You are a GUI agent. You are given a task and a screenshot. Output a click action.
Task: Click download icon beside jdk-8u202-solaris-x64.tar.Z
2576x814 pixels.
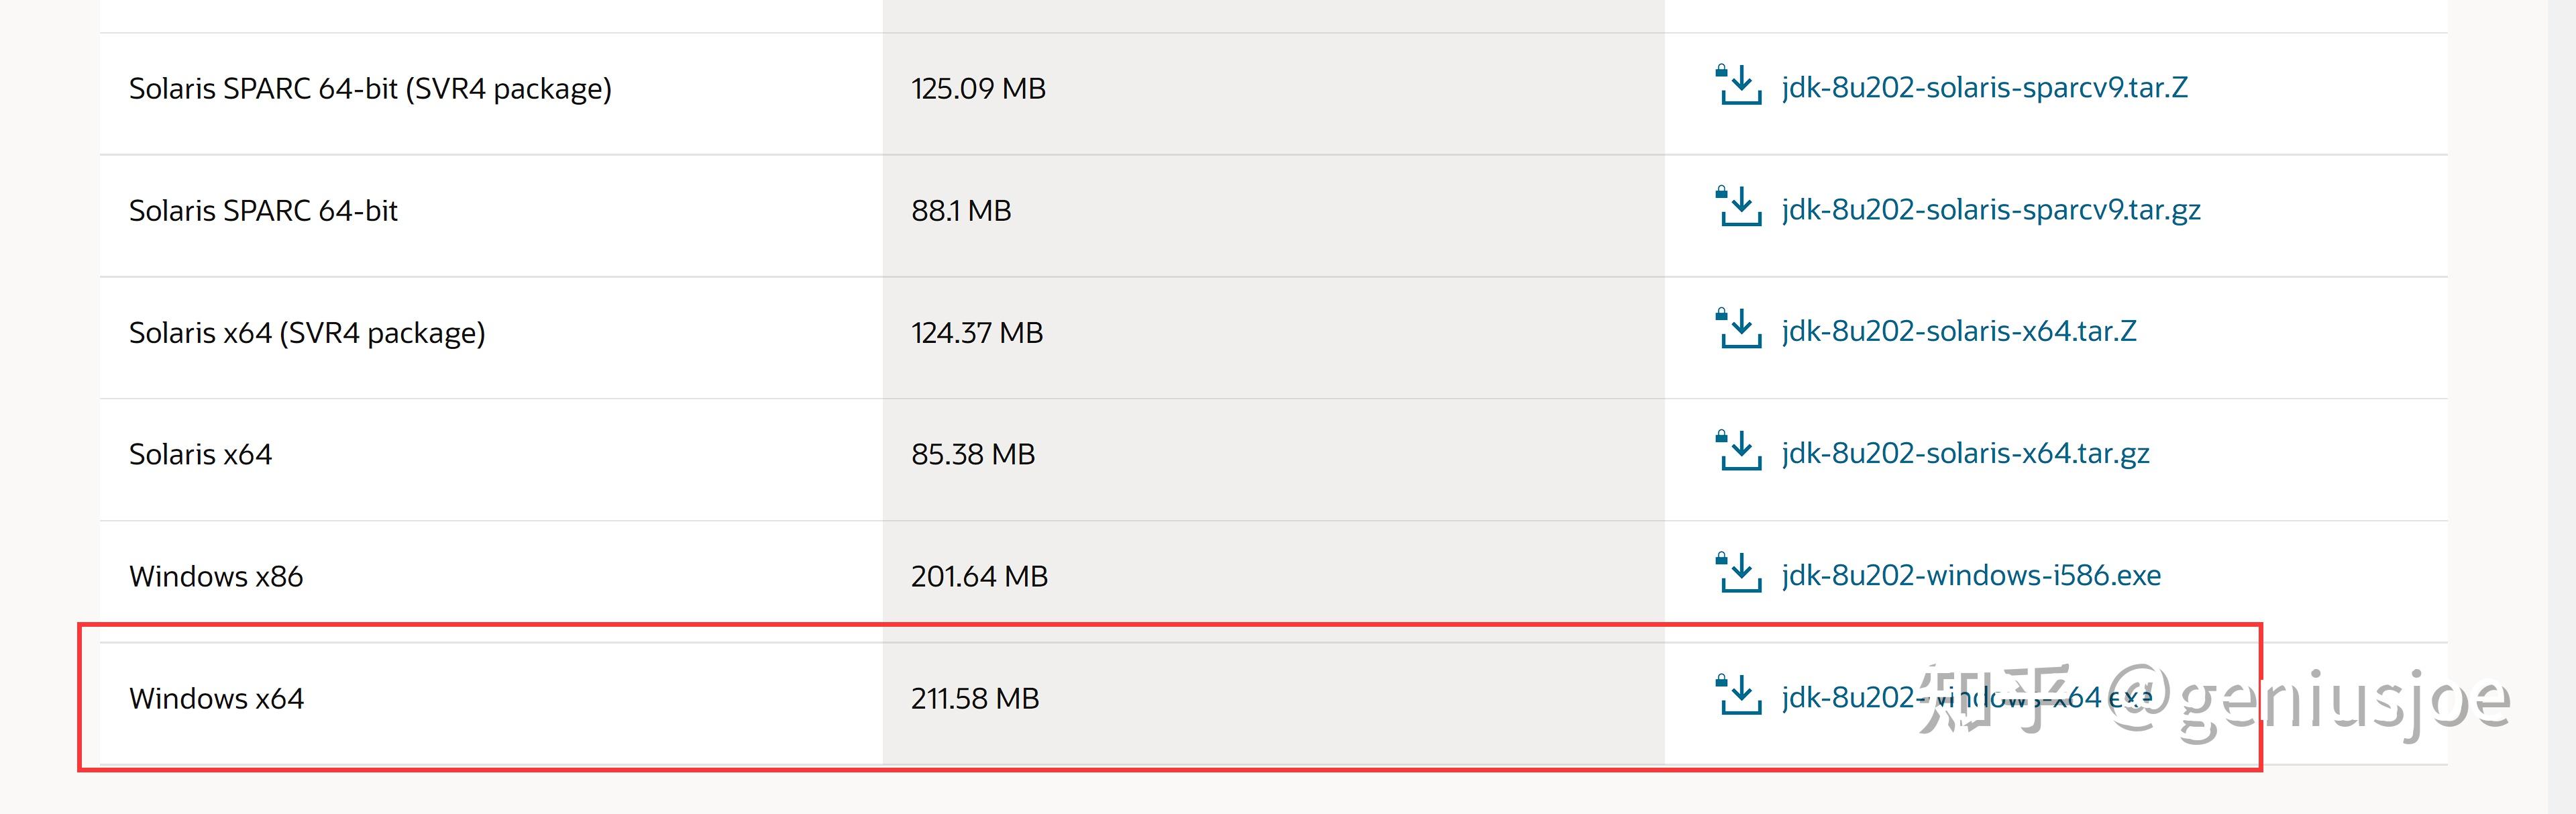coord(1738,330)
